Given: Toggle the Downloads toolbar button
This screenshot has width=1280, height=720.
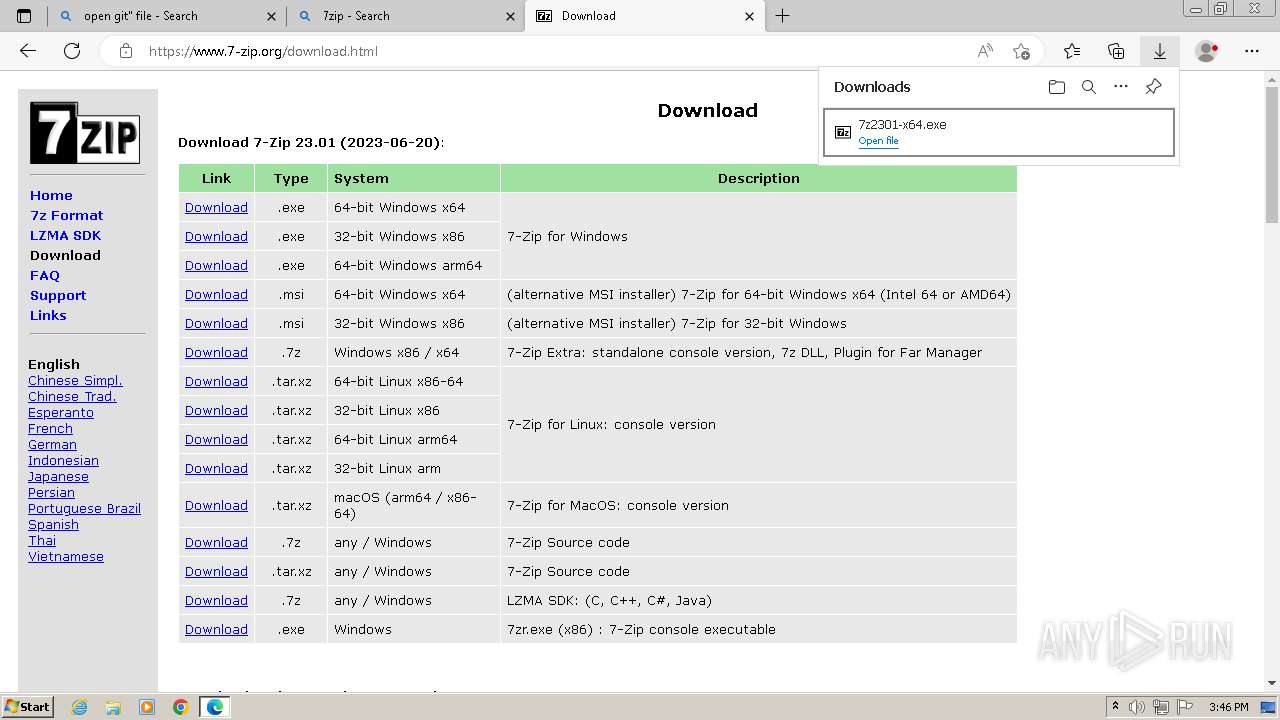Looking at the screenshot, I should [x=1160, y=51].
